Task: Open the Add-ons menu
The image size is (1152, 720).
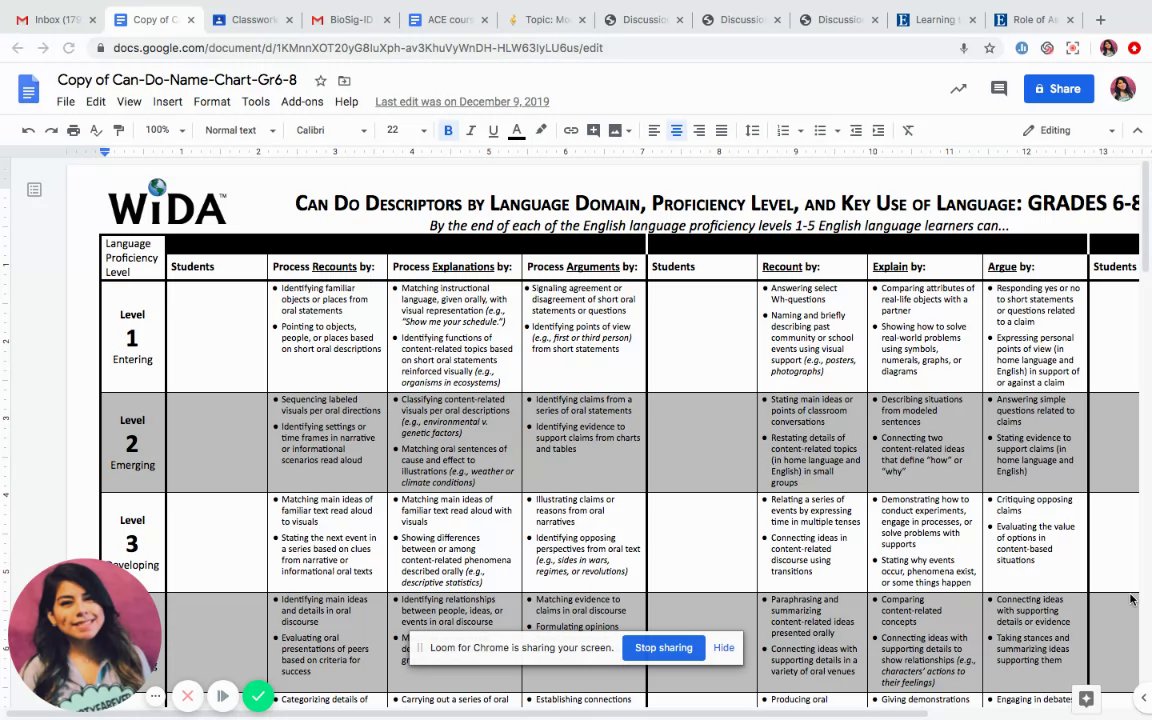Action: [x=302, y=101]
